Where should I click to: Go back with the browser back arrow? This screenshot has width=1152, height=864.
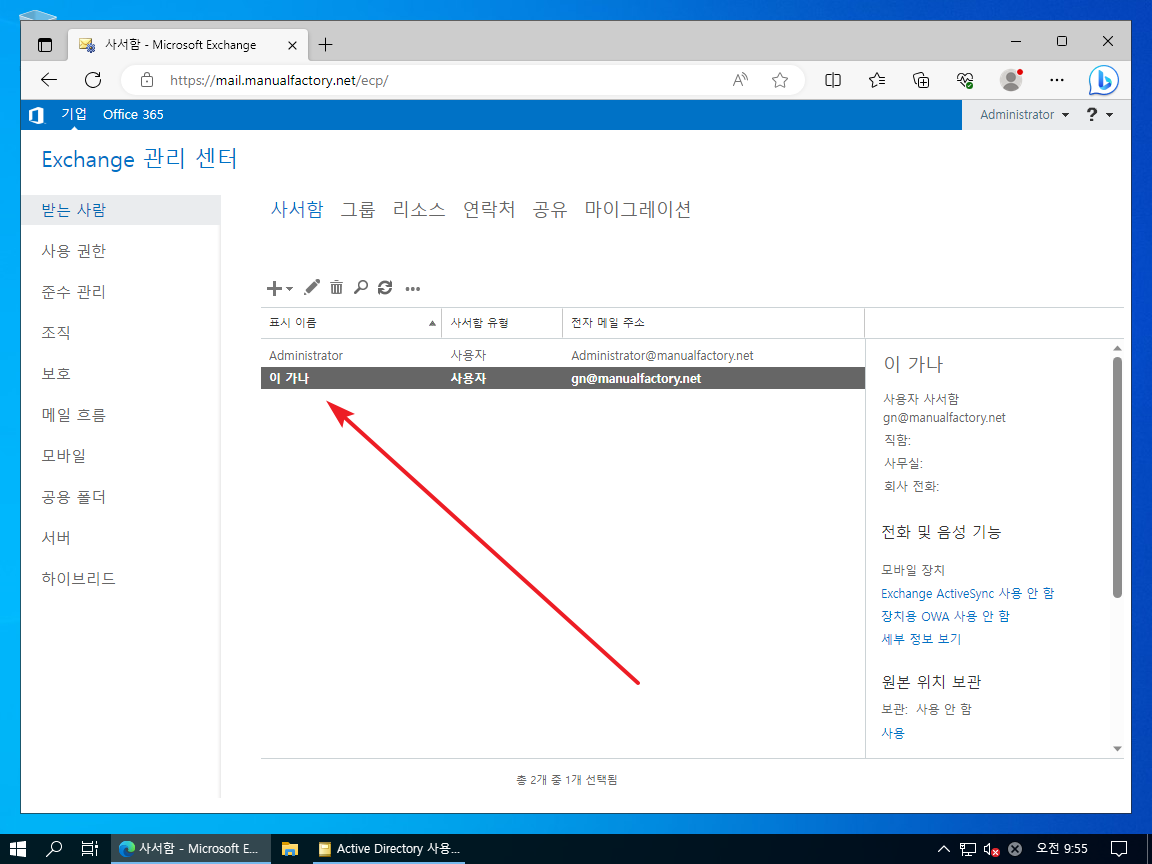(x=49, y=80)
